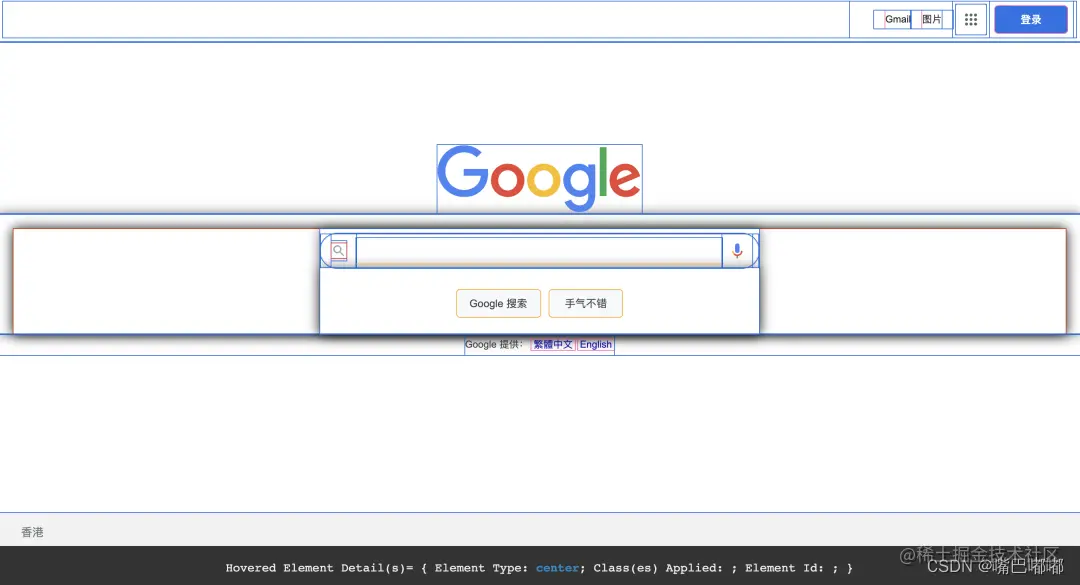Click the 'center' element type in hover details

557,568
